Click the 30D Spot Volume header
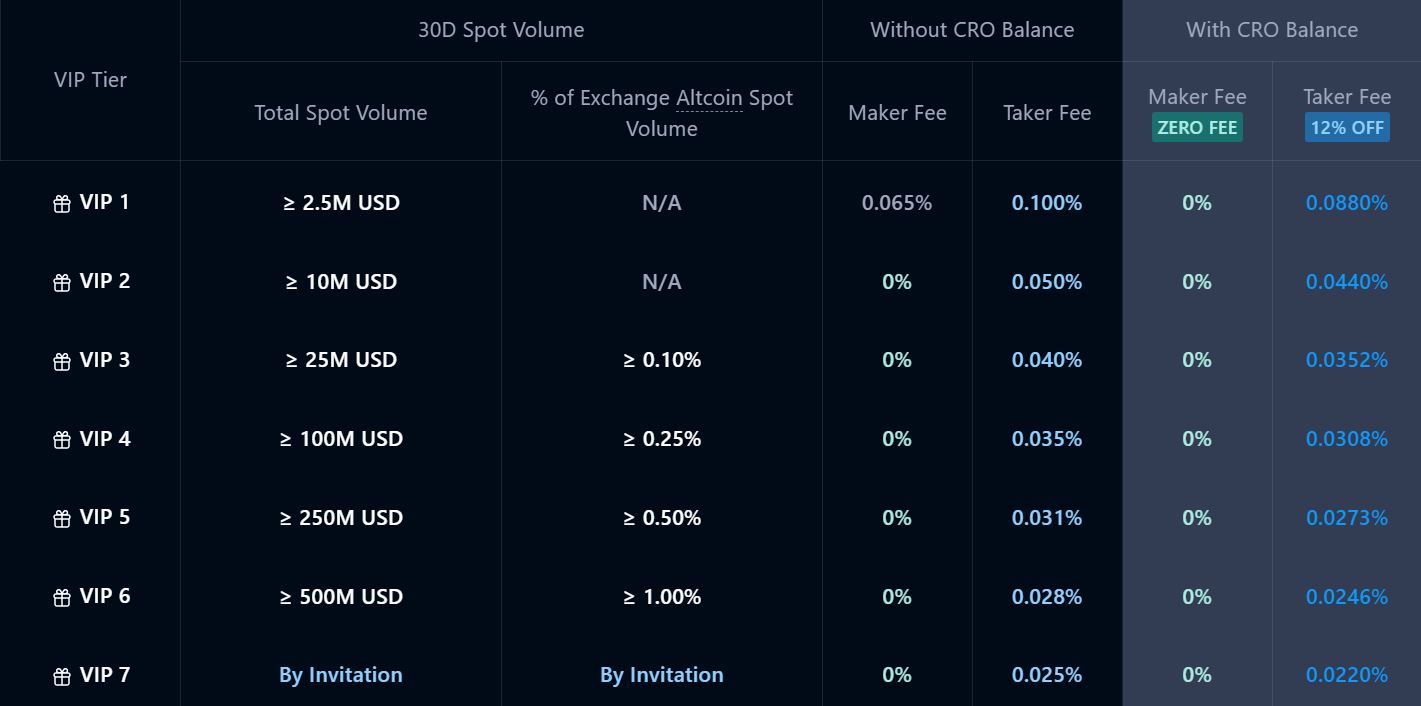The image size is (1421, 706). click(501, 30)
